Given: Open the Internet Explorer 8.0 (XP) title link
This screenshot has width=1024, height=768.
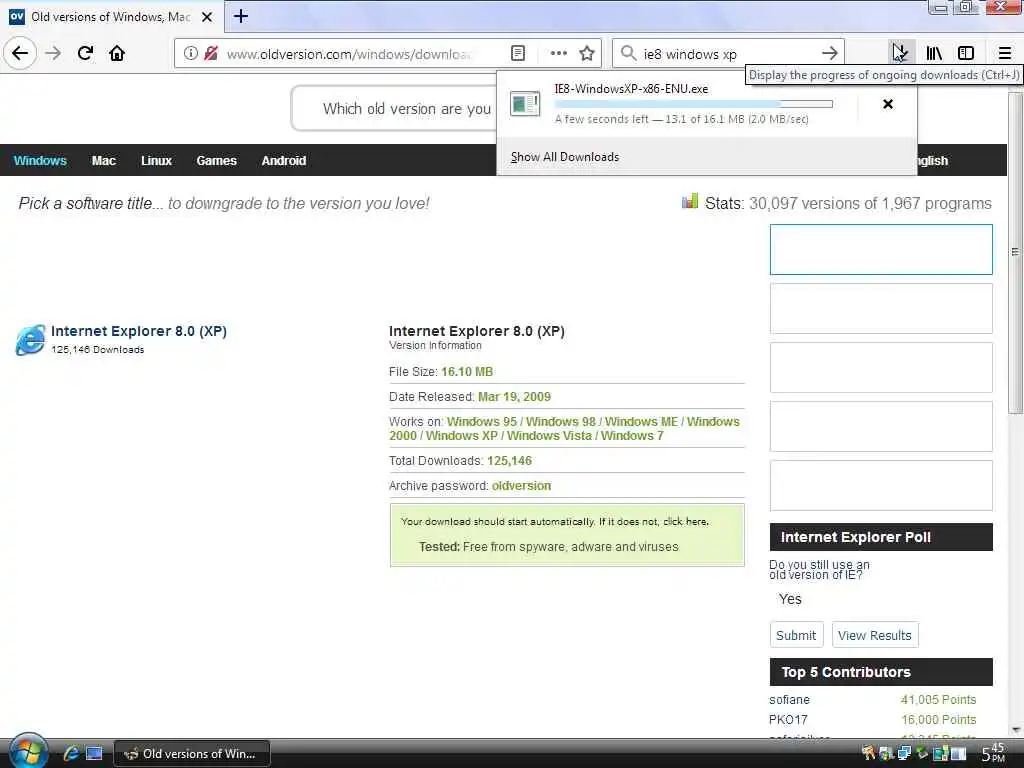Looking at the screenshot, I should click(x=138, y=331).
